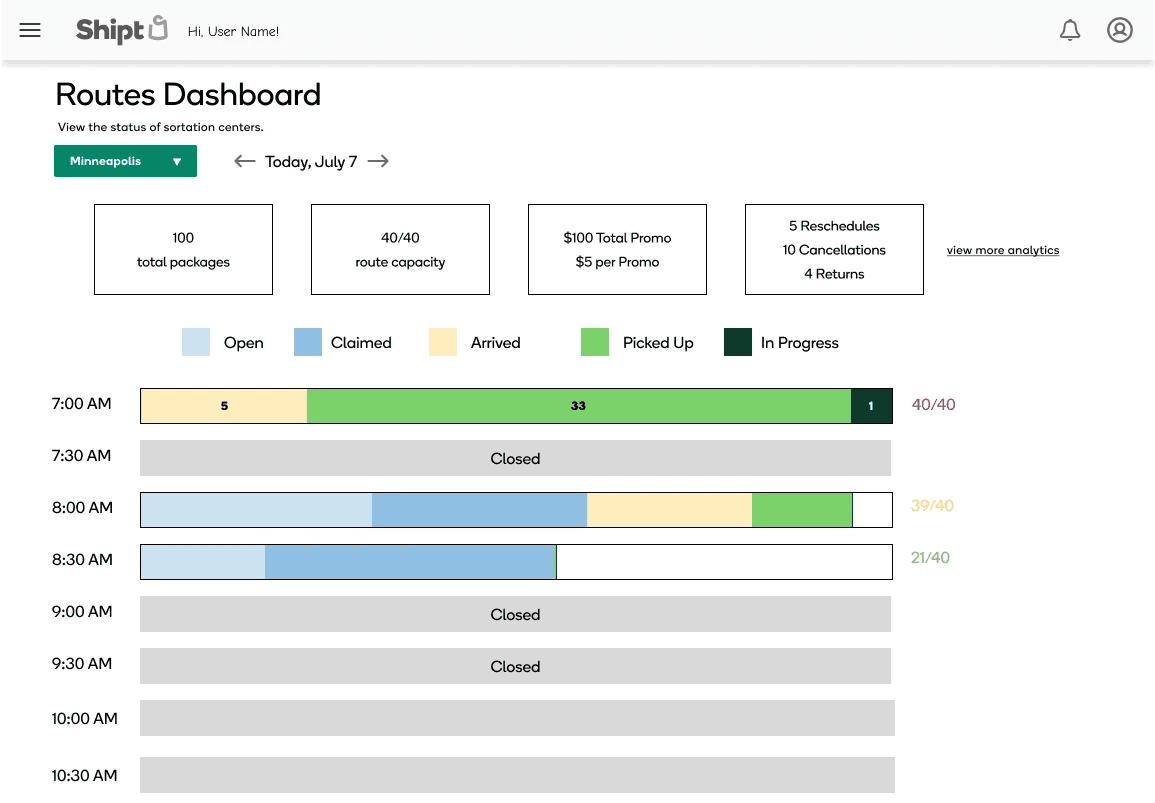1155x803 pixels.
Task: Click the 39/40 capacity count
Action: (x=933, y=506)
